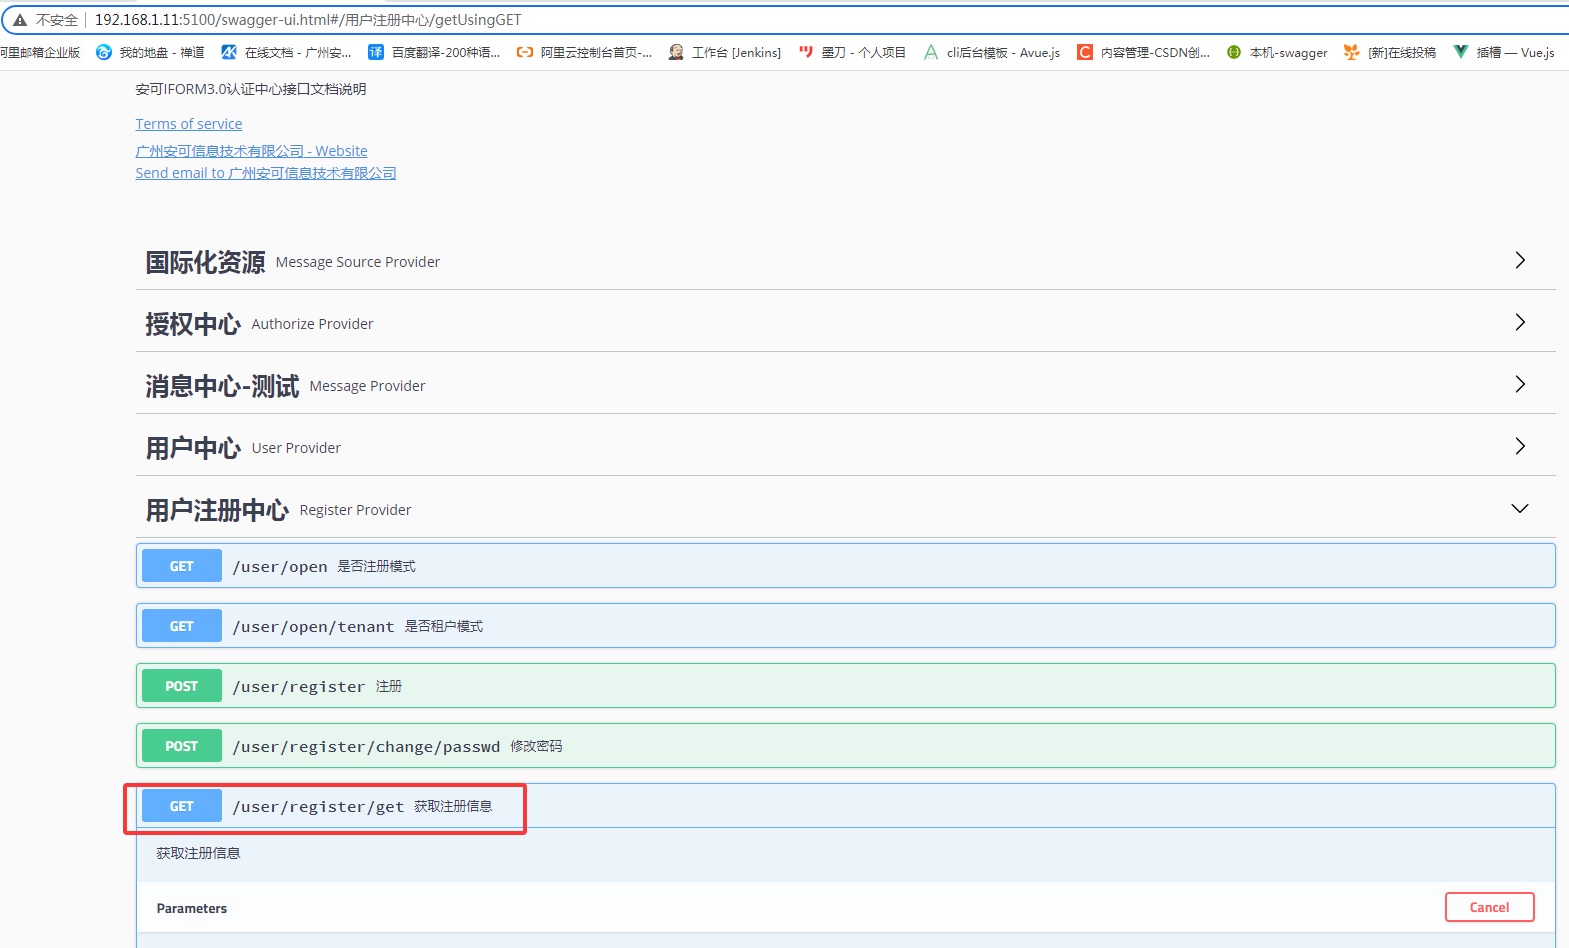The width and height of the screenshot is (1569, 948).
Task: Click the Cancel button in Parameters
Action: (x=1489, y=907)
